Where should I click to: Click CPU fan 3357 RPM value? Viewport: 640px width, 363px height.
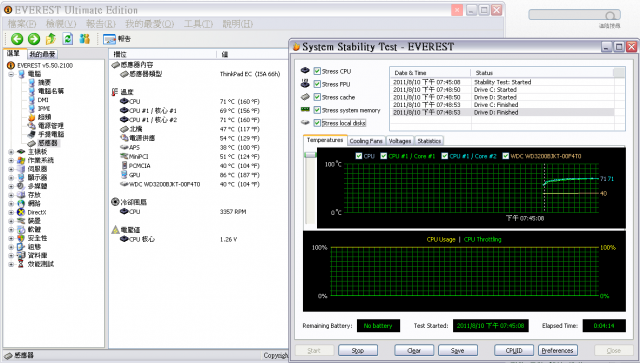tap(233, 212)
